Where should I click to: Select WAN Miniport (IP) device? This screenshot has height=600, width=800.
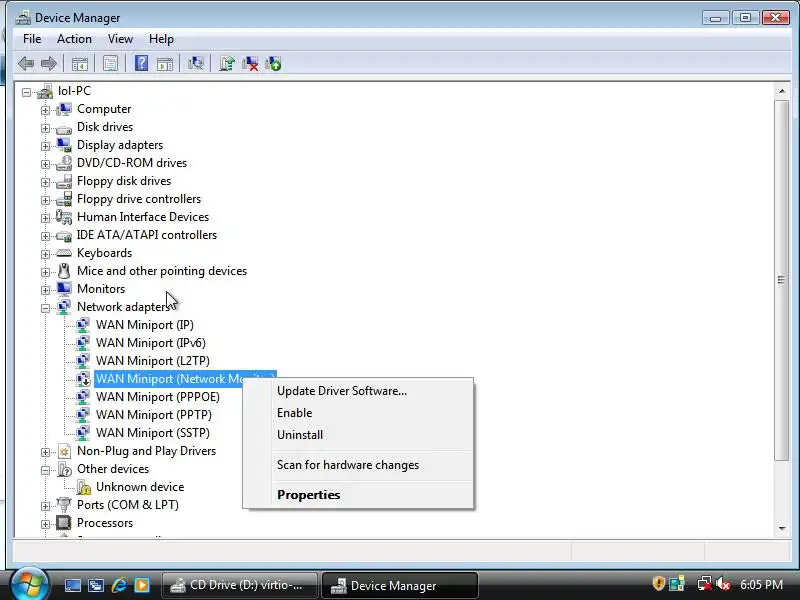145,325
